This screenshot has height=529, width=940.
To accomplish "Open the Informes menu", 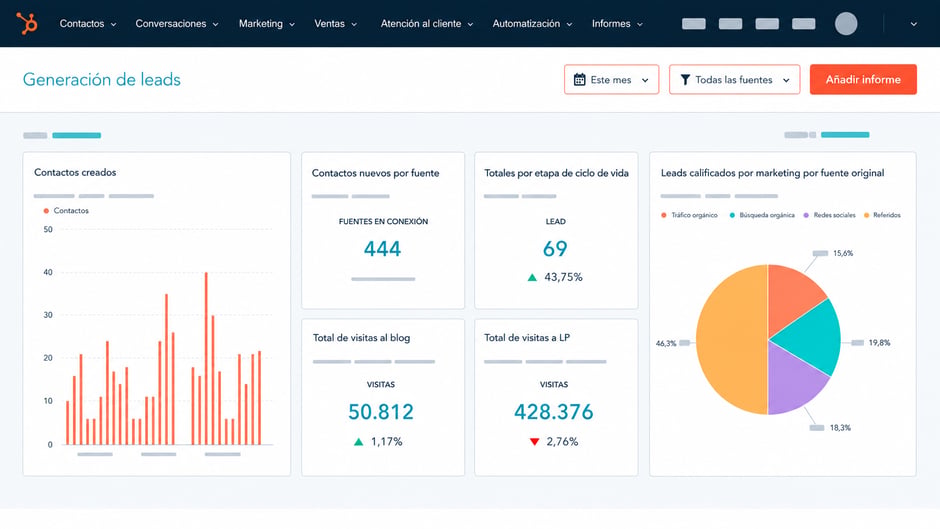I will 617,23.
